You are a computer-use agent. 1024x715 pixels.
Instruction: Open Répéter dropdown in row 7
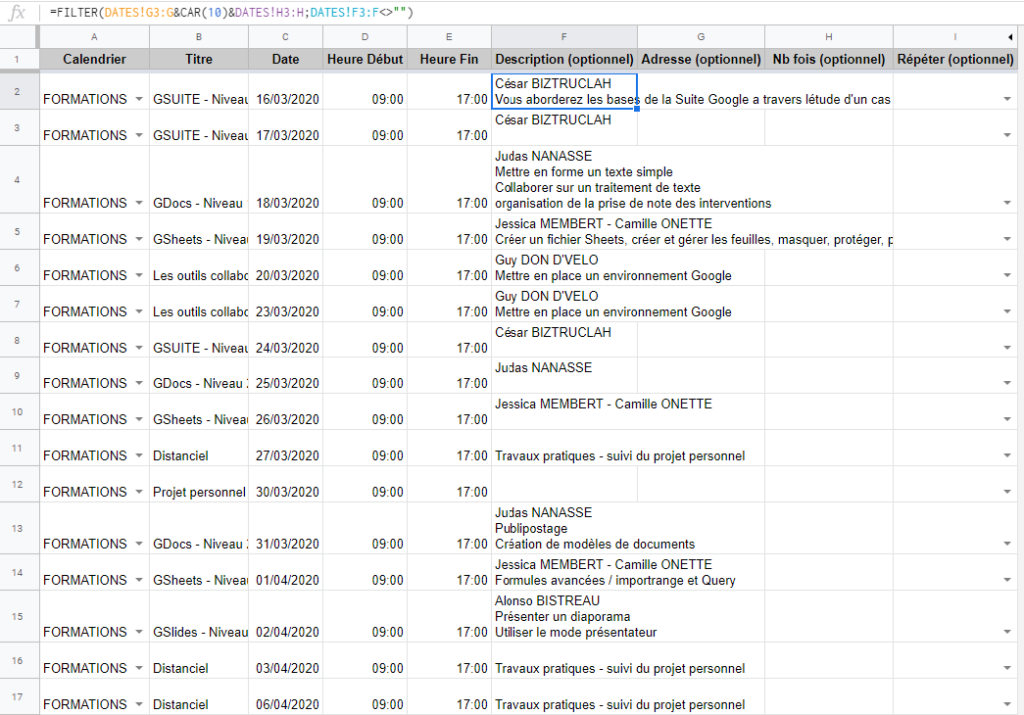tap(1008, 311)
